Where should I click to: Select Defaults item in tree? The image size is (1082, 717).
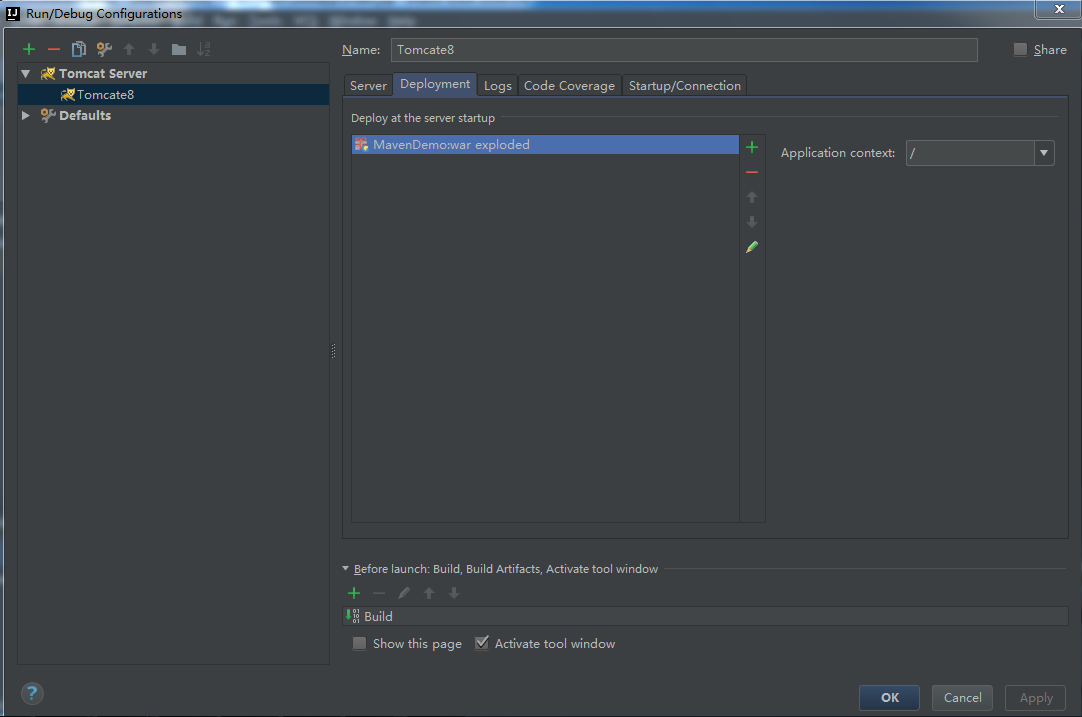(x=85, y=115)
